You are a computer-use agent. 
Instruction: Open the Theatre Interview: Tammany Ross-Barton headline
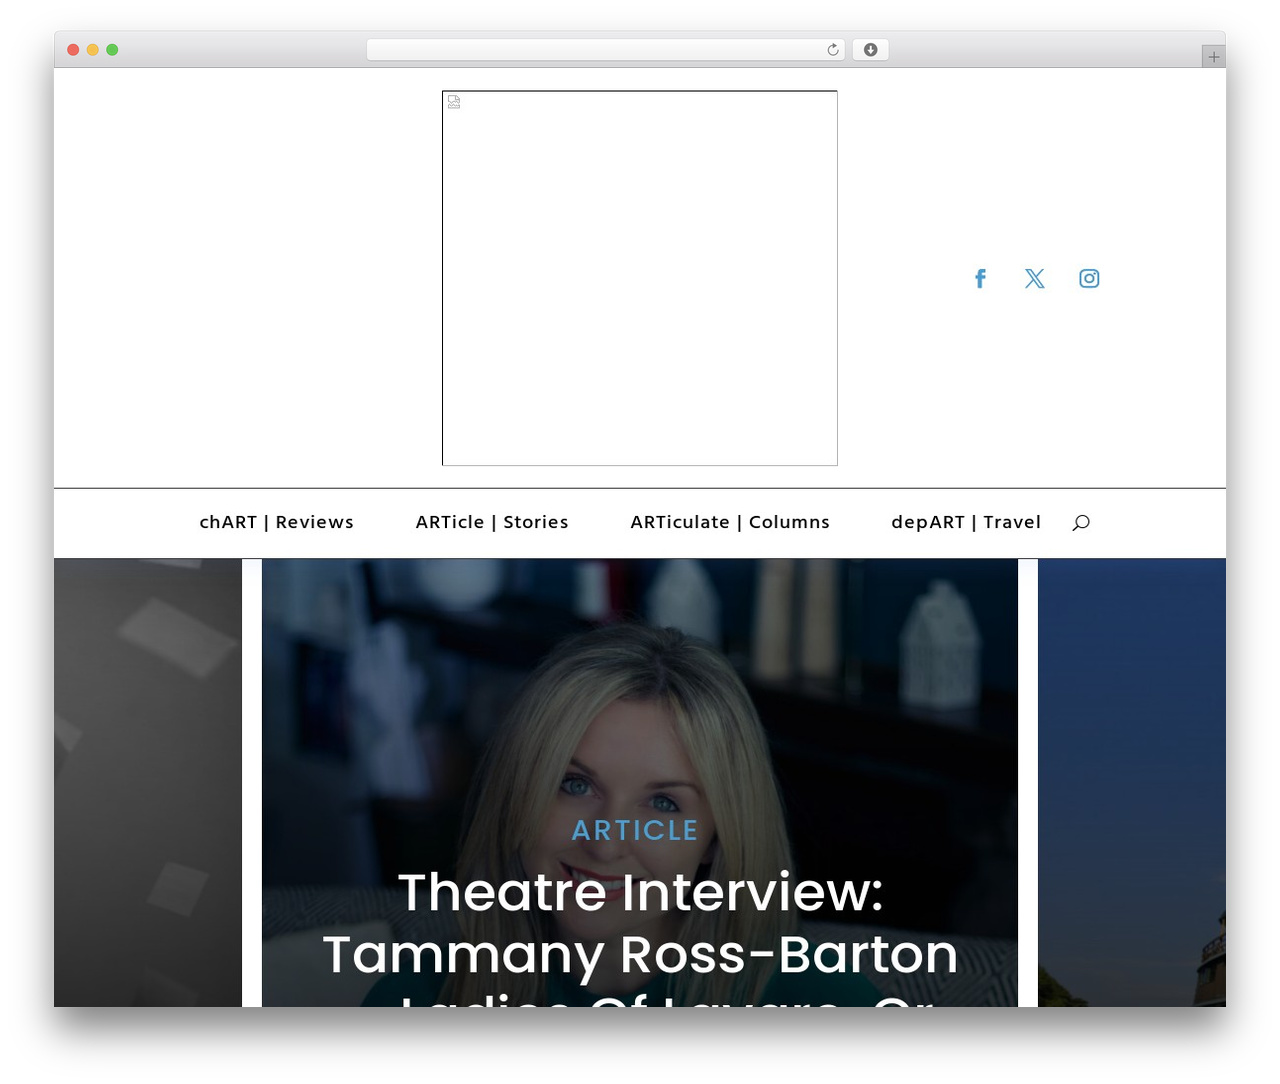640,940
